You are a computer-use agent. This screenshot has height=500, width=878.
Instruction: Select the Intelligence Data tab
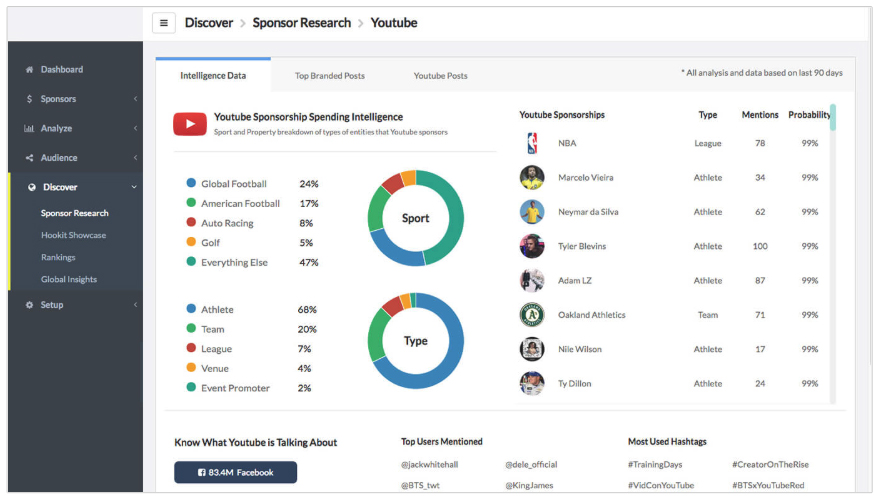coord(213,75)
